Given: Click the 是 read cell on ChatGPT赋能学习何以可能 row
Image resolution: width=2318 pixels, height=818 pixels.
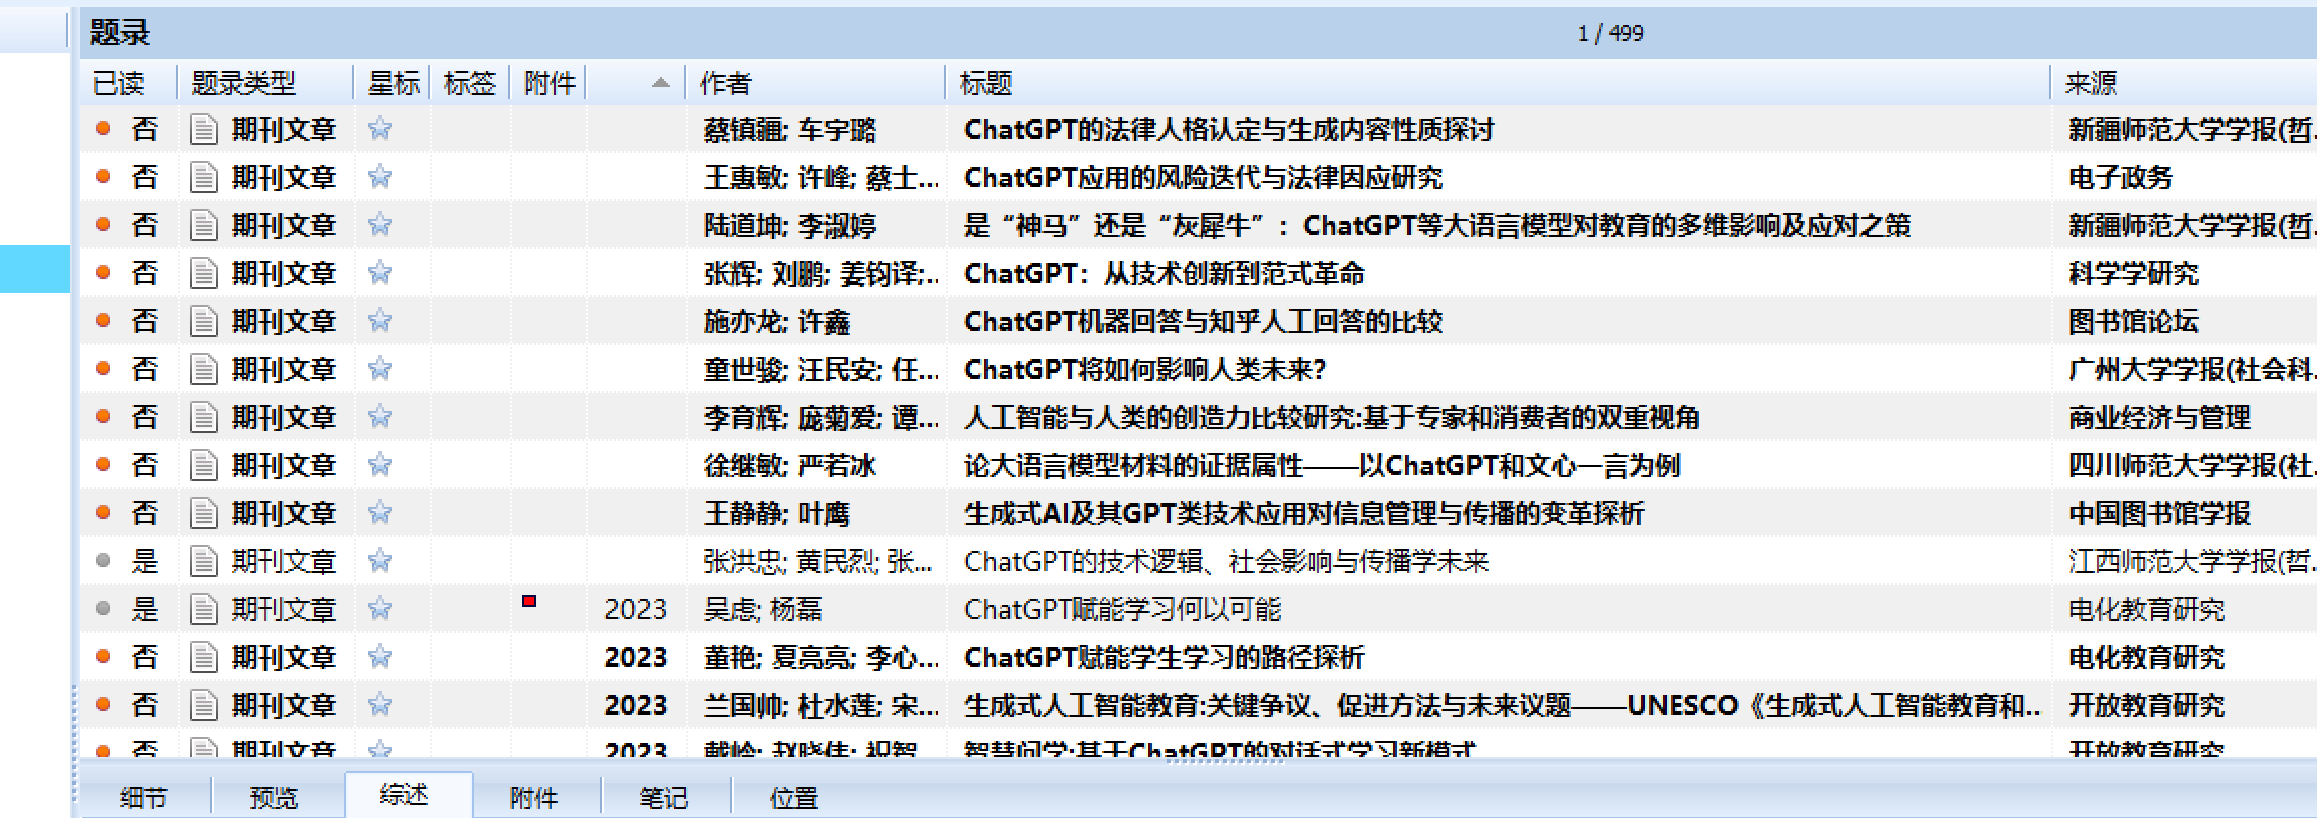Looking at the screenshot, I should point(145,609).
